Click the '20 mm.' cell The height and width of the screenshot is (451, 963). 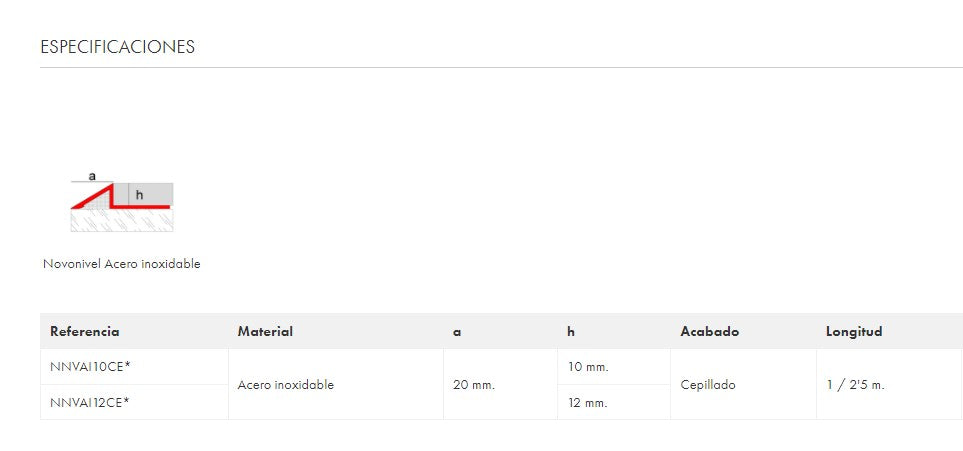[474, 384]
